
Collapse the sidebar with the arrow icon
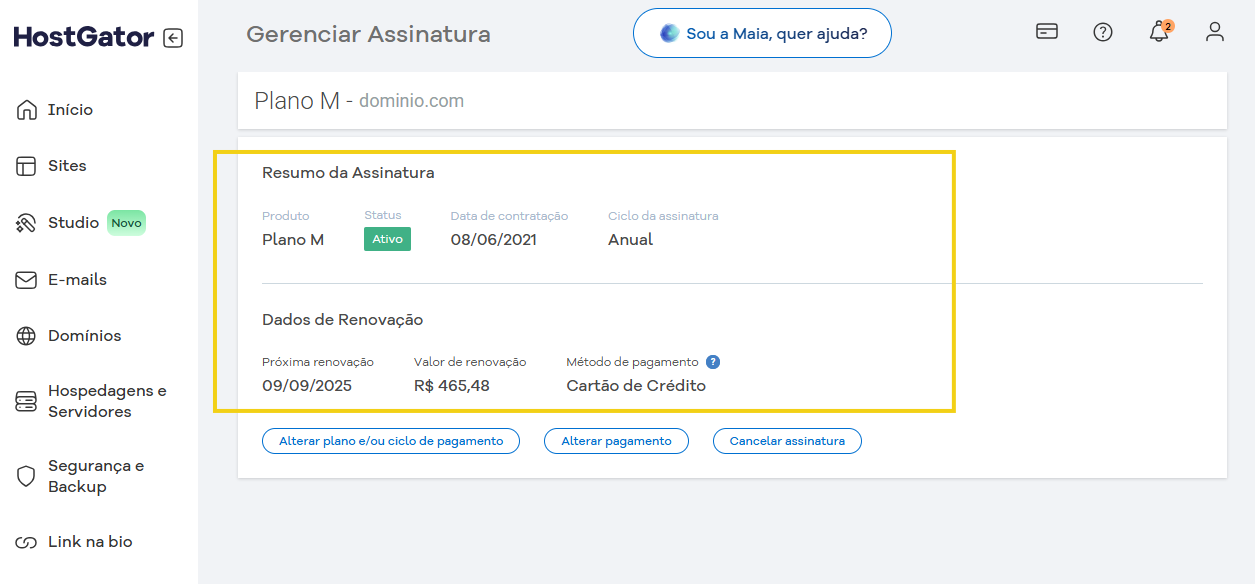[x=173, y=38]
